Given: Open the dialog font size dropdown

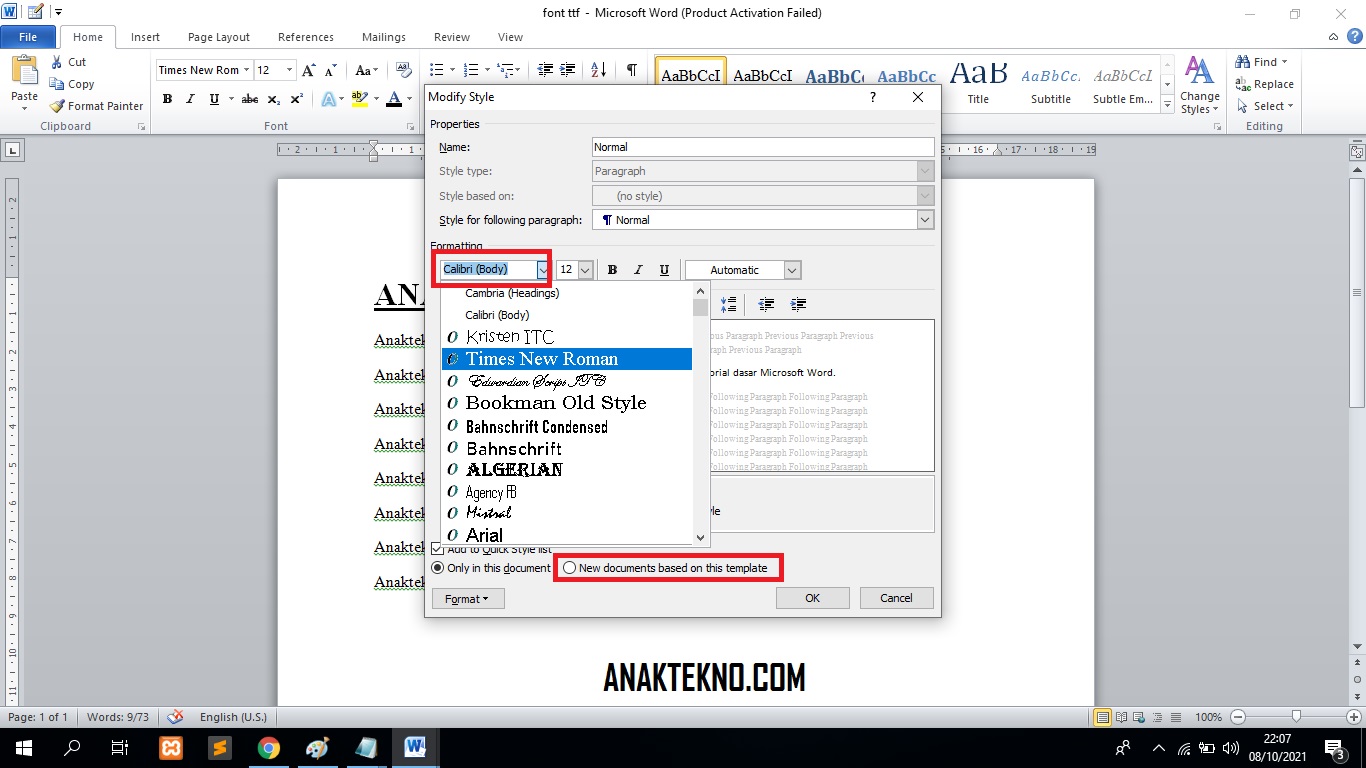Looking at the screenshot, I should coord(585,270).
